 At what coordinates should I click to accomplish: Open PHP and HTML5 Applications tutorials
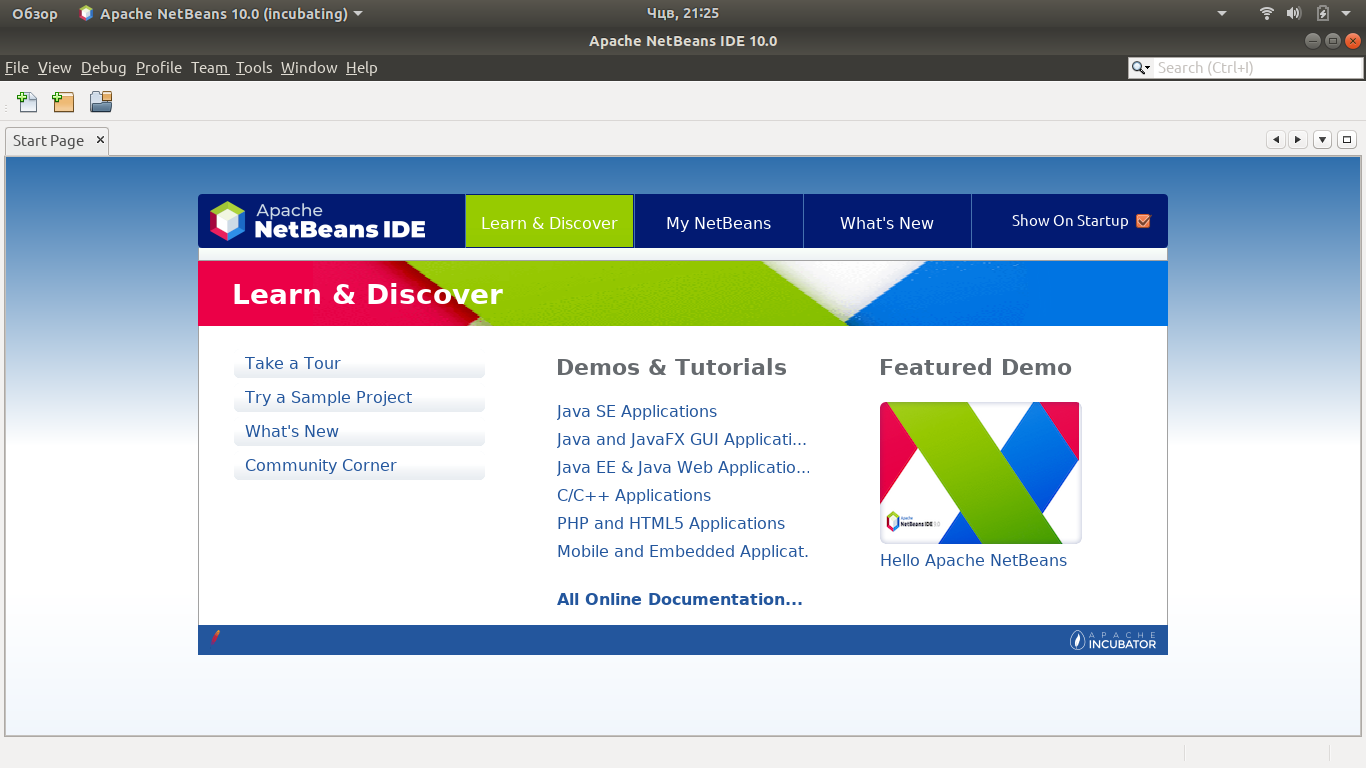click(x=671, y=523)
